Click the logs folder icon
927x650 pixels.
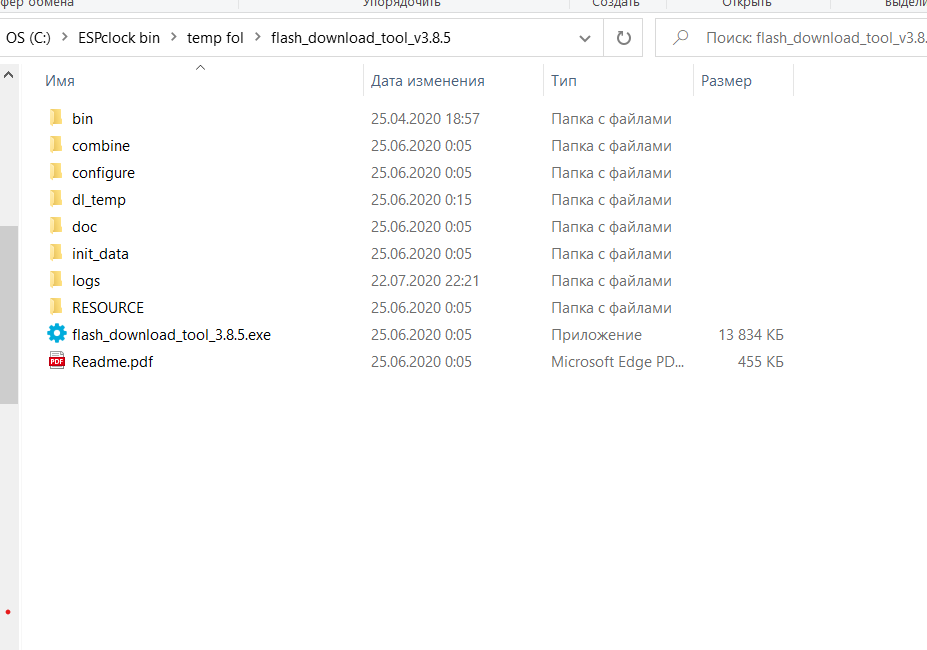click(x=56, y=280)
